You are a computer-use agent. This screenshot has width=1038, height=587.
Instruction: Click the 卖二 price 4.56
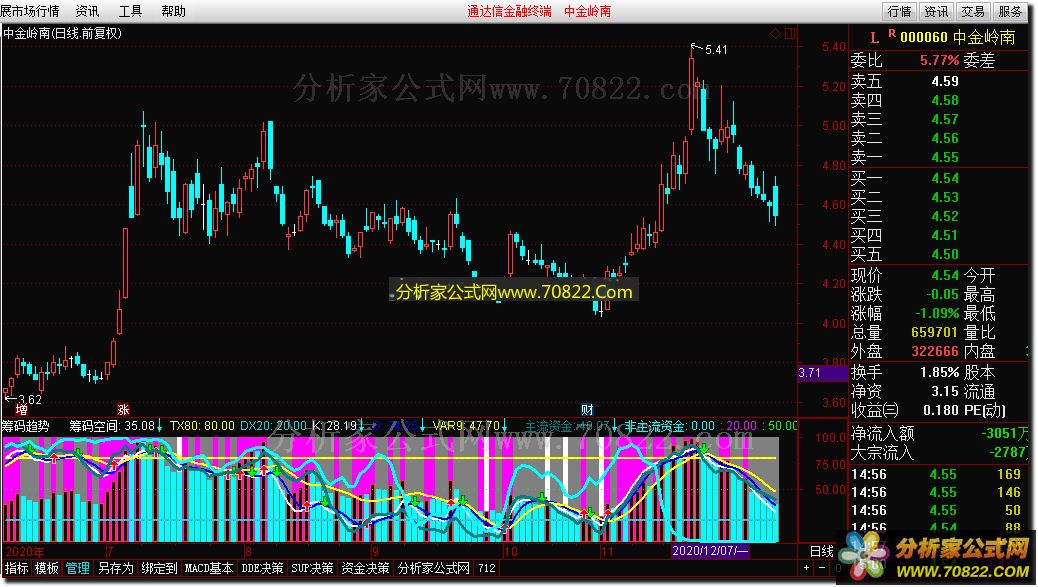click(x=945, y=138)
